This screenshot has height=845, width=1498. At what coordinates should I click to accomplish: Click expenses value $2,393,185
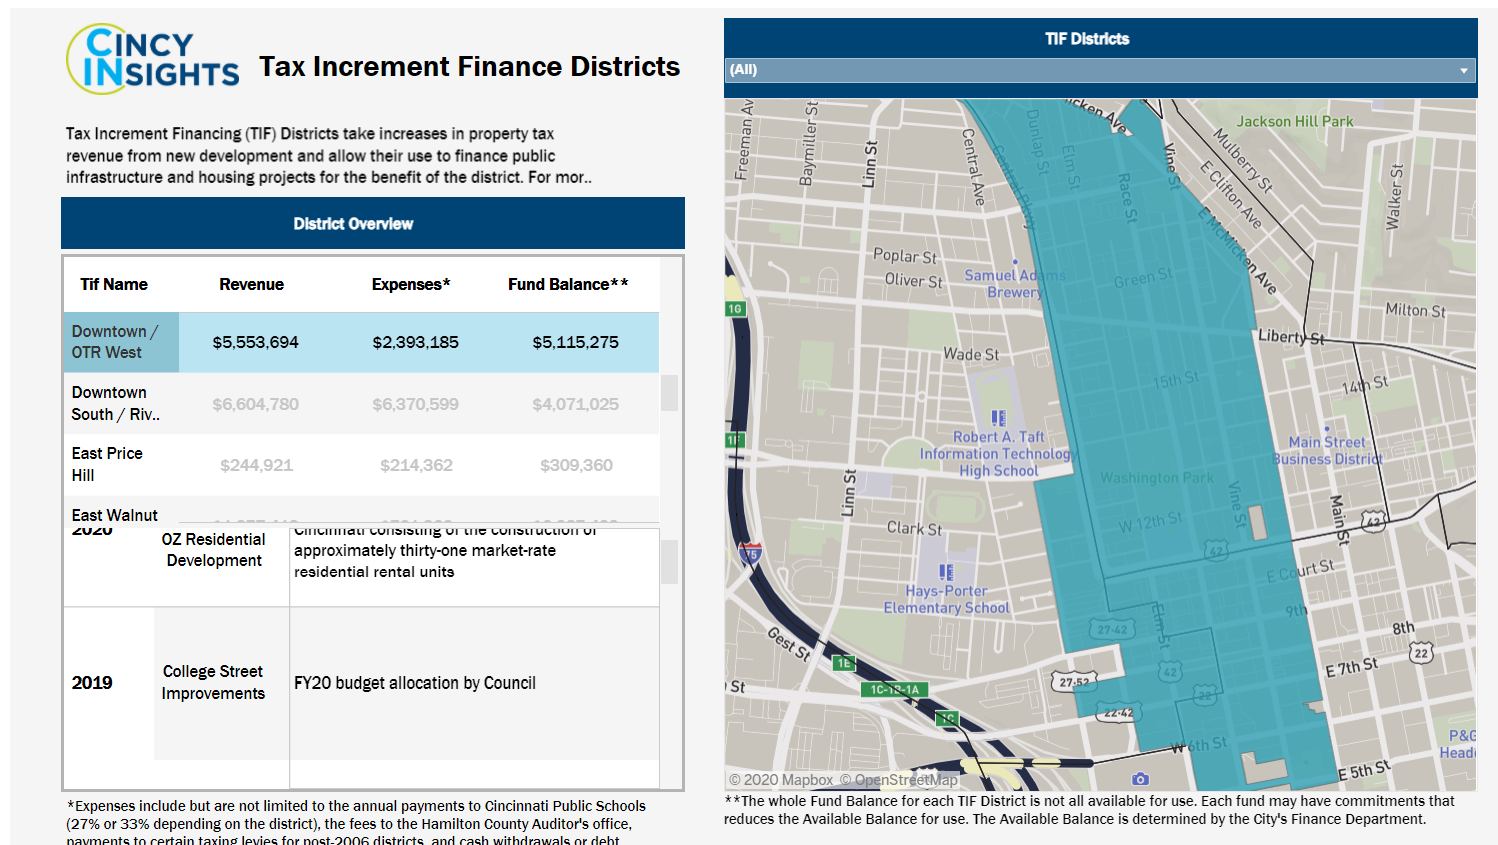point(416,343)
